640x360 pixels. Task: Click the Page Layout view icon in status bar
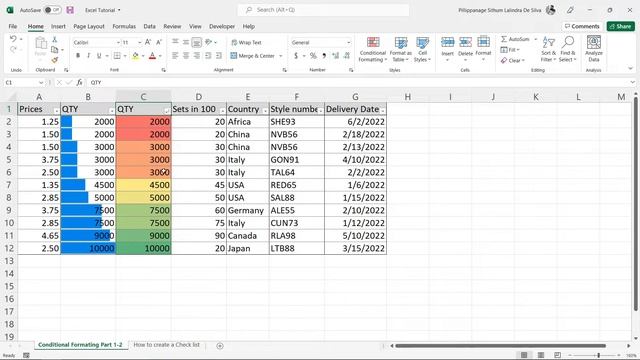click(x=541, y=355)
